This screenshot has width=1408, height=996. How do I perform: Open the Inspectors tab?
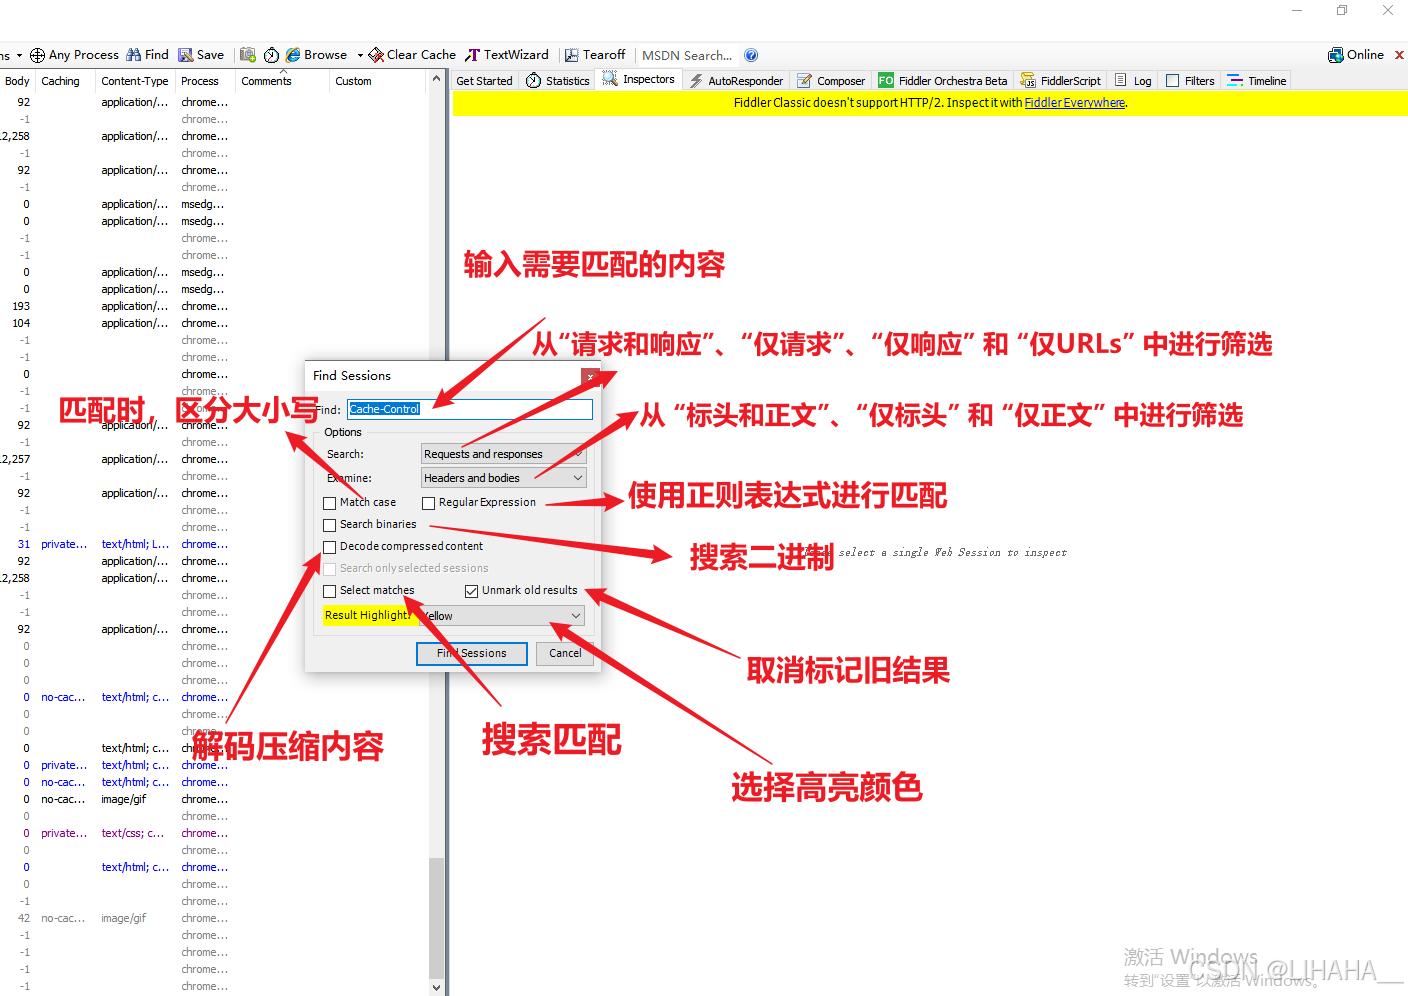pos(639,80)
